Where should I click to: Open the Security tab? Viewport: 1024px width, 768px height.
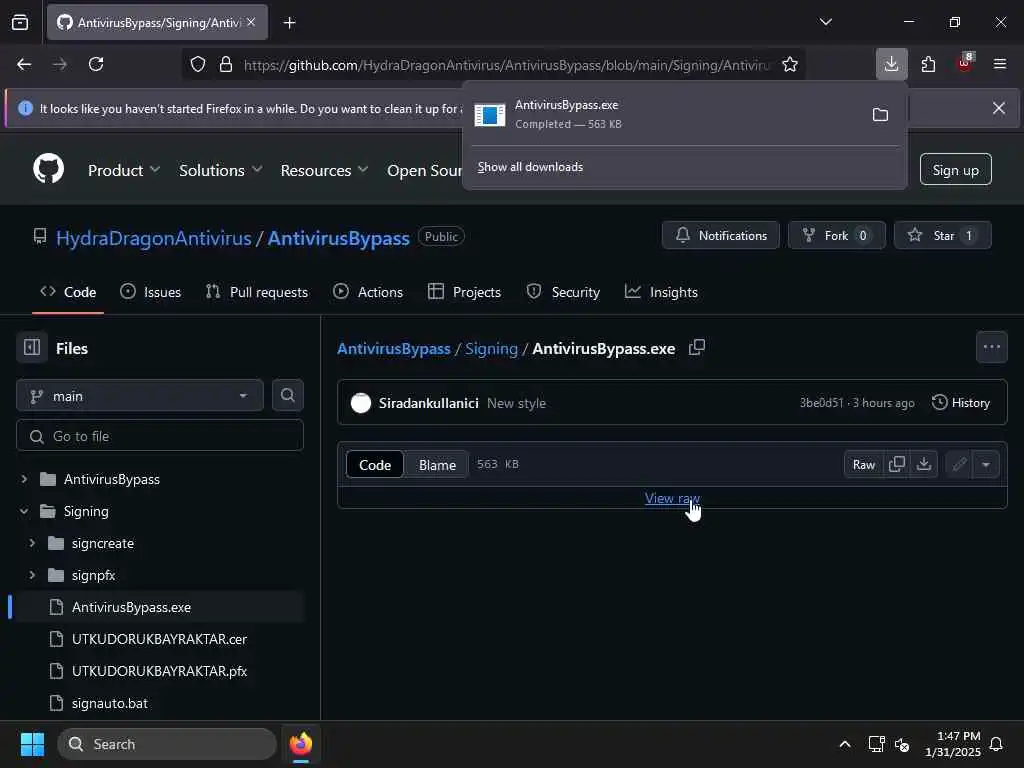pyautogui.click(x=563, y=292)
